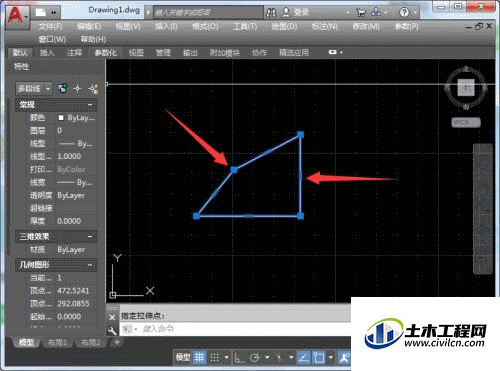Open the Autodesk Exchange shopping cart icon
The width and height of the screenshot is (500, 371).
click(x=360, y=13)
